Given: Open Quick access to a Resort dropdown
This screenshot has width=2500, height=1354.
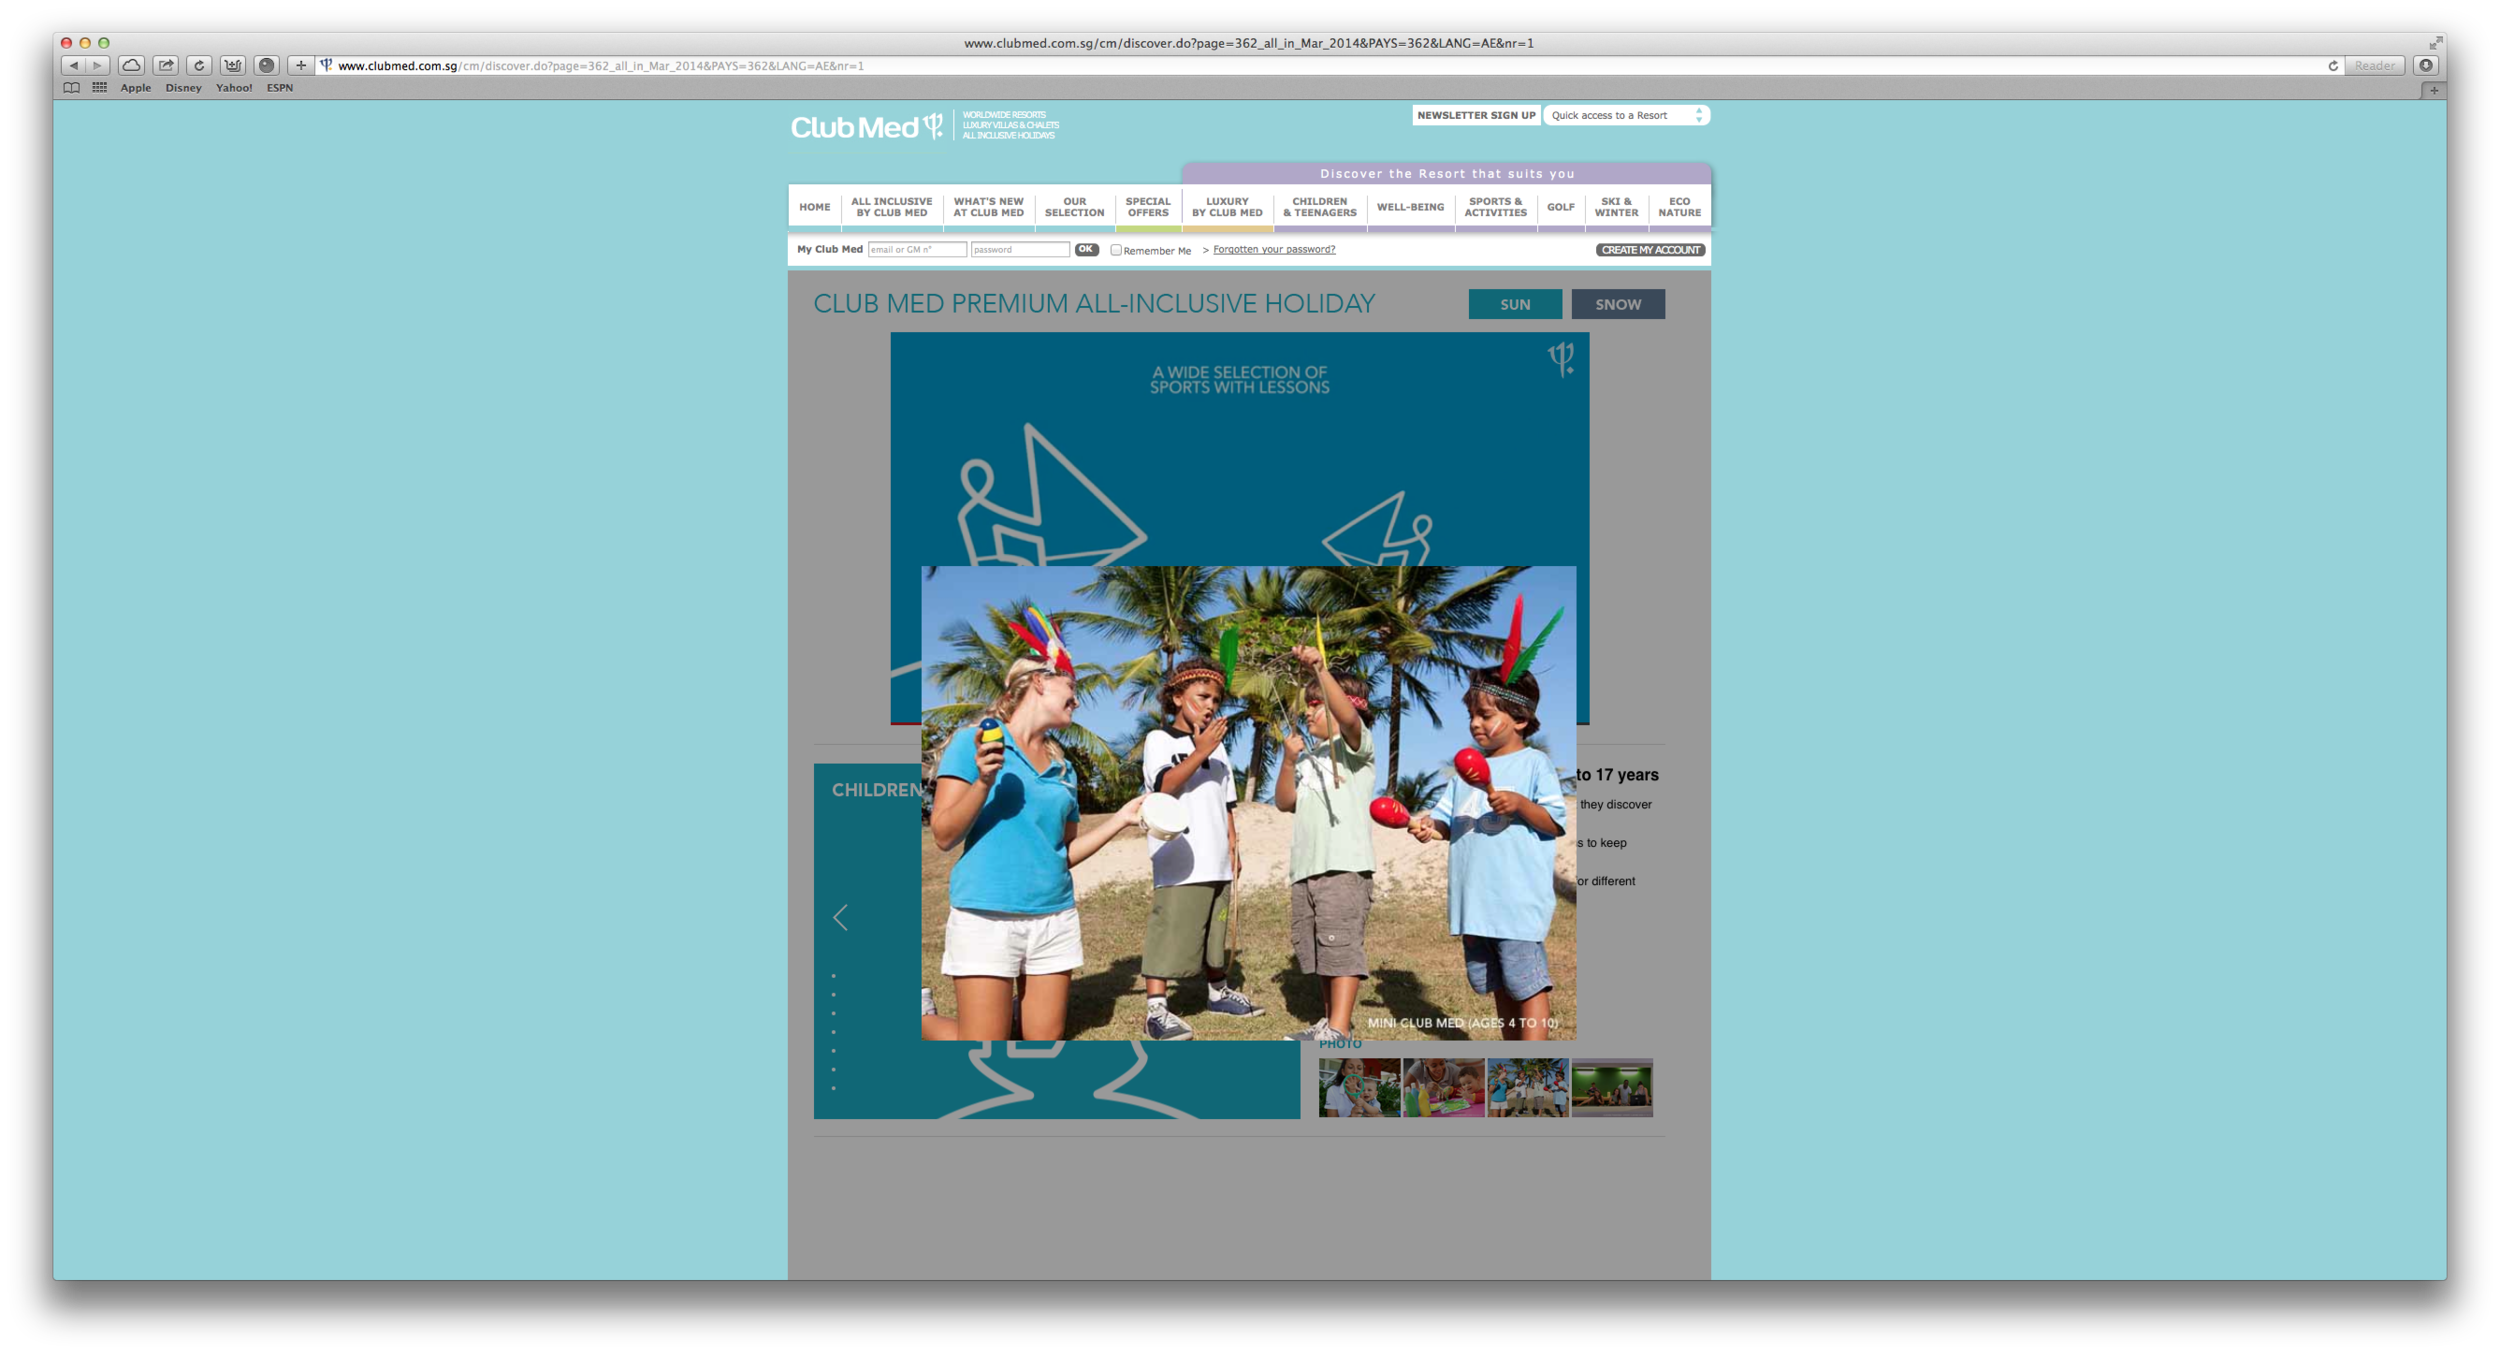Looking at the screenshot, I should 1625,116.
